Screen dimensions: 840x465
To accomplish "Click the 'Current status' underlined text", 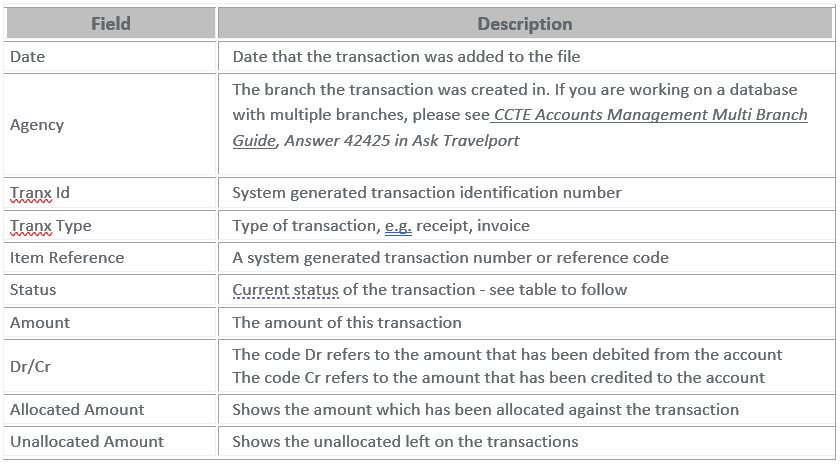I will click(x=286, y=290).
